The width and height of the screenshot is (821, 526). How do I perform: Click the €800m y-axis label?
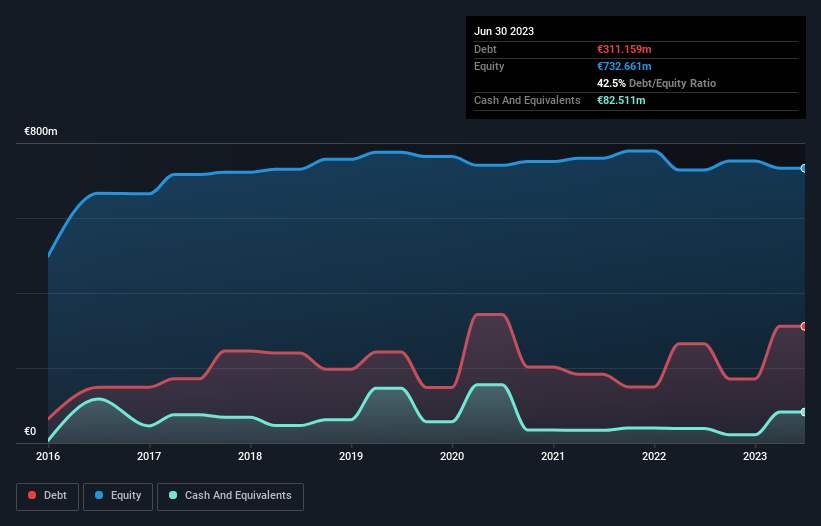(41, 131)
